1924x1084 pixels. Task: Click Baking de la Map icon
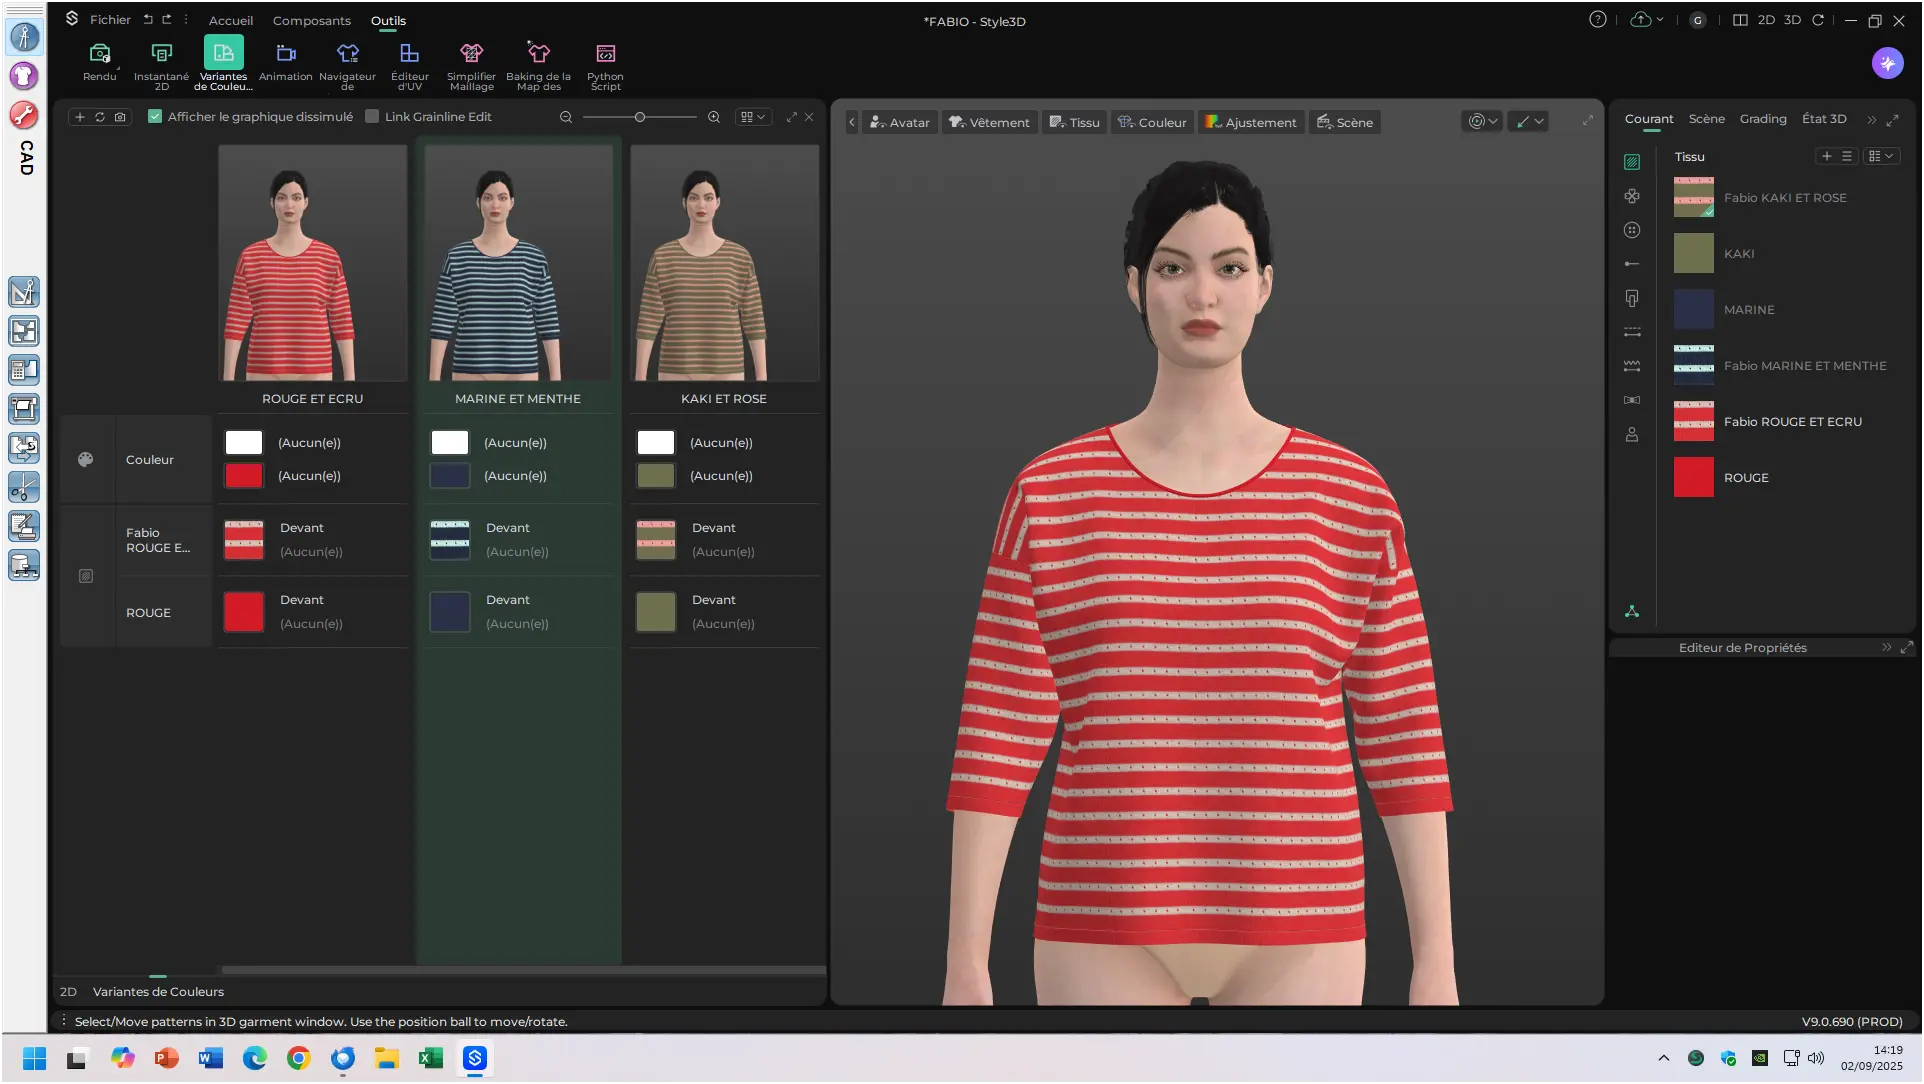[538, 54]
